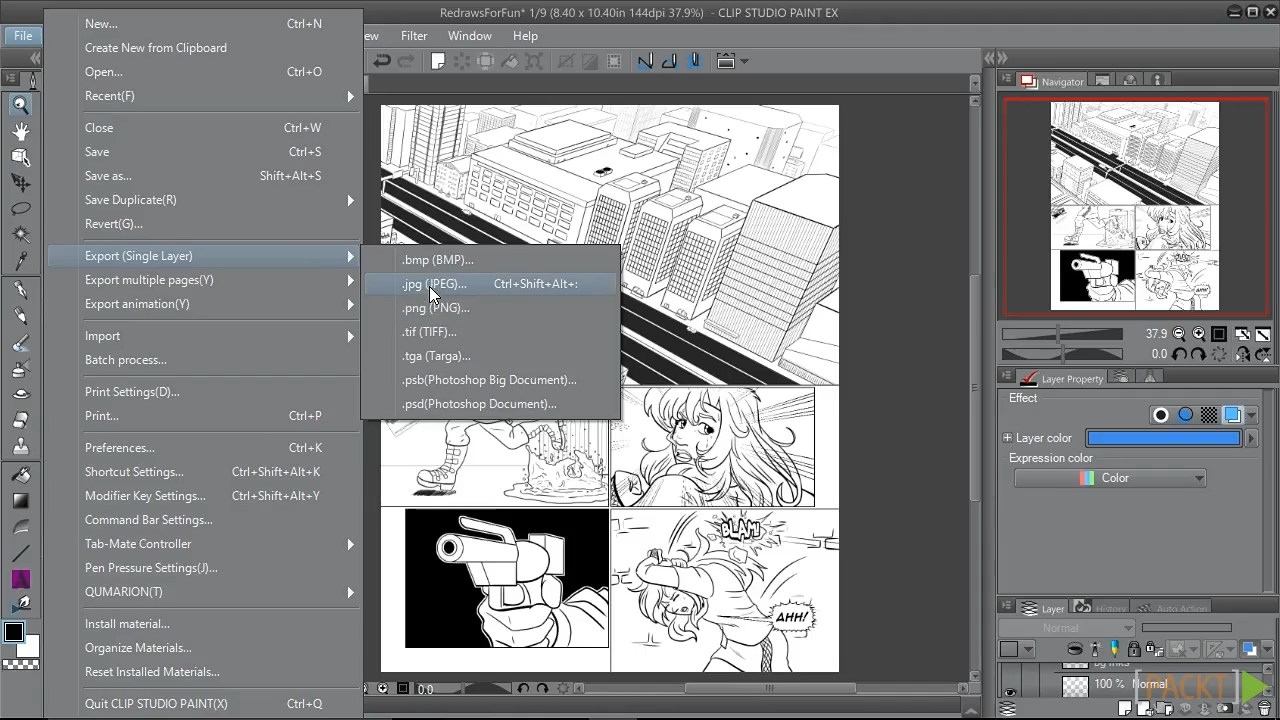Toggle Set as Reference Layer lighthouse

1096,650
